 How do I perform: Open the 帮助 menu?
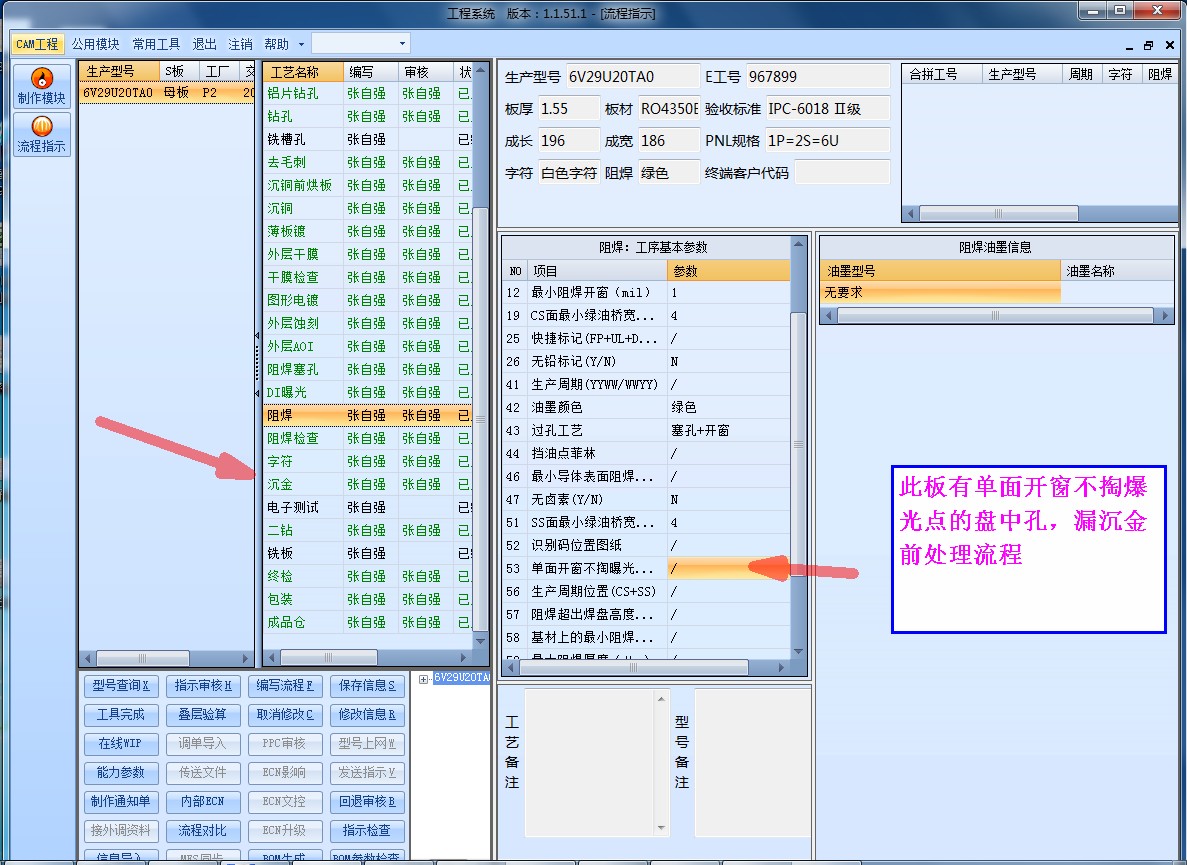point(276,44)
